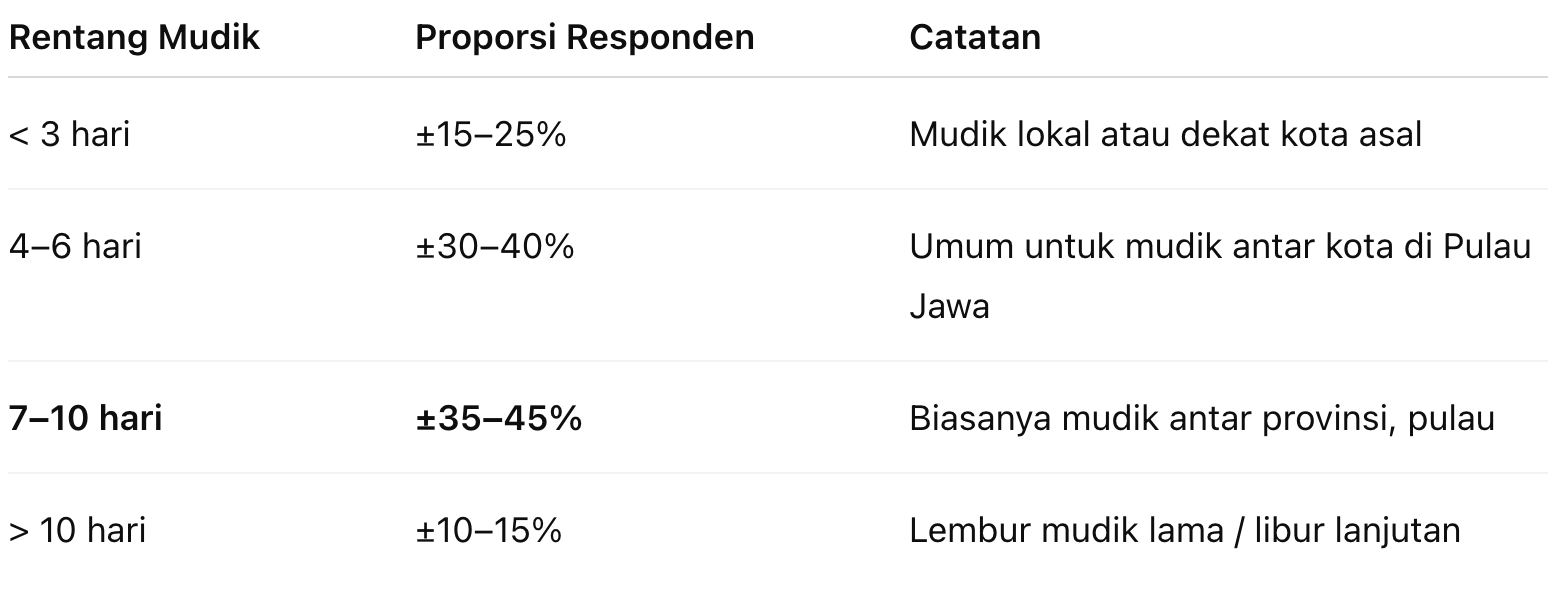The image size is (1552, 614).
Task: Select the '±15–25%' proportion cell
Action: [491, 134]
